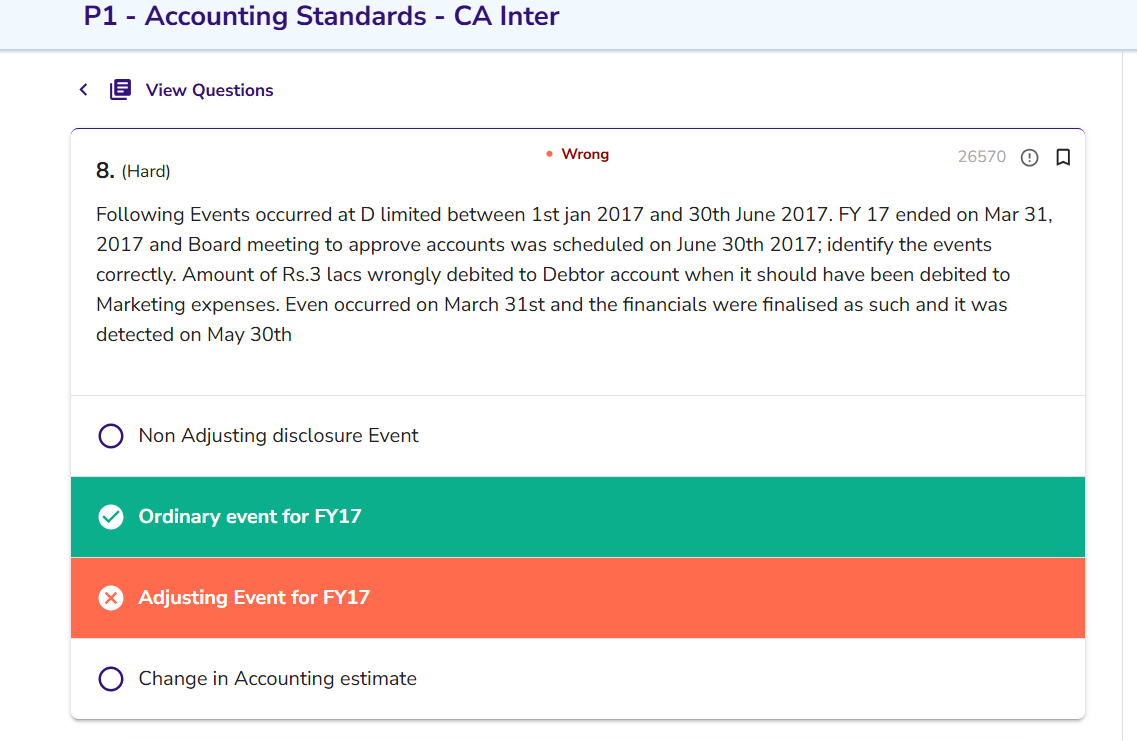Click the red X on Adjusting Event

[x=111, y=598]
